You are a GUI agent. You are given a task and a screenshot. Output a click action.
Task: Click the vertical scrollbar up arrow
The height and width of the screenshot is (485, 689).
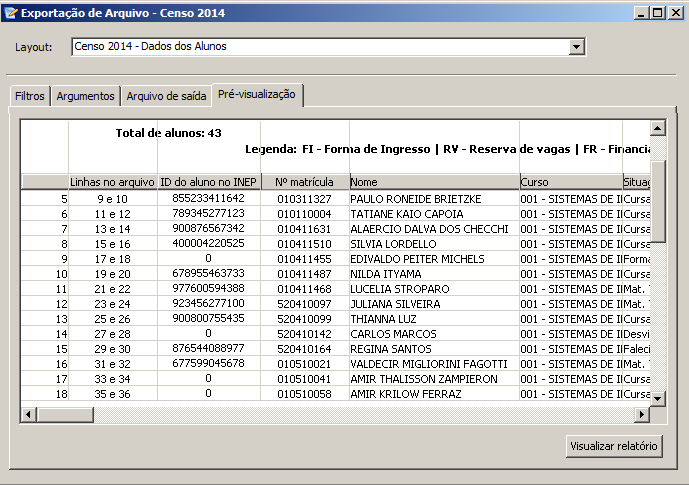pyautogui.click(x=657, y=129)
